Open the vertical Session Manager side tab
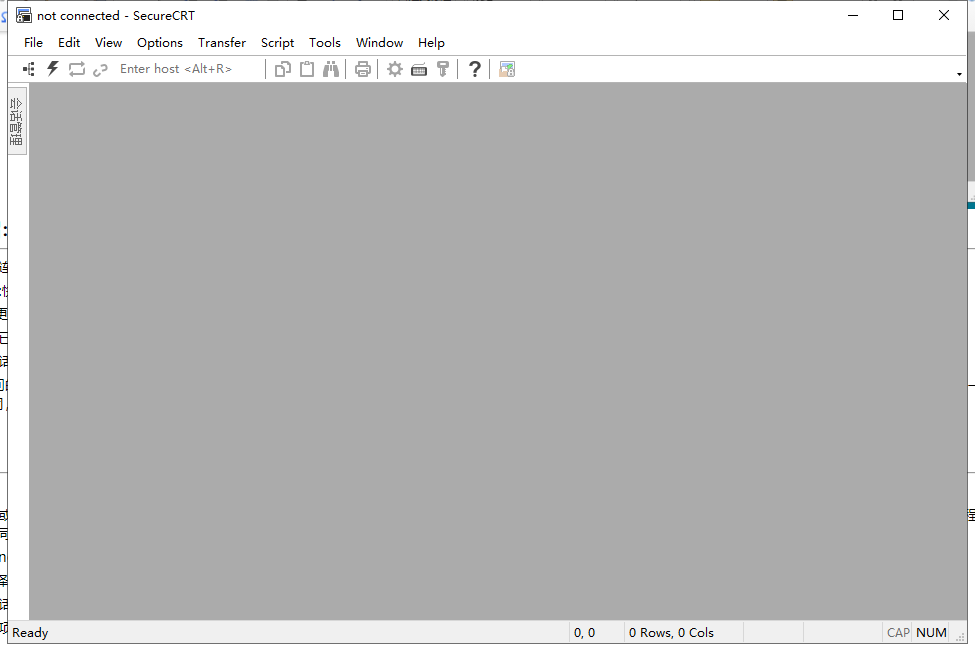The width and height of the screenshot is (975, 651). point(17,121)
